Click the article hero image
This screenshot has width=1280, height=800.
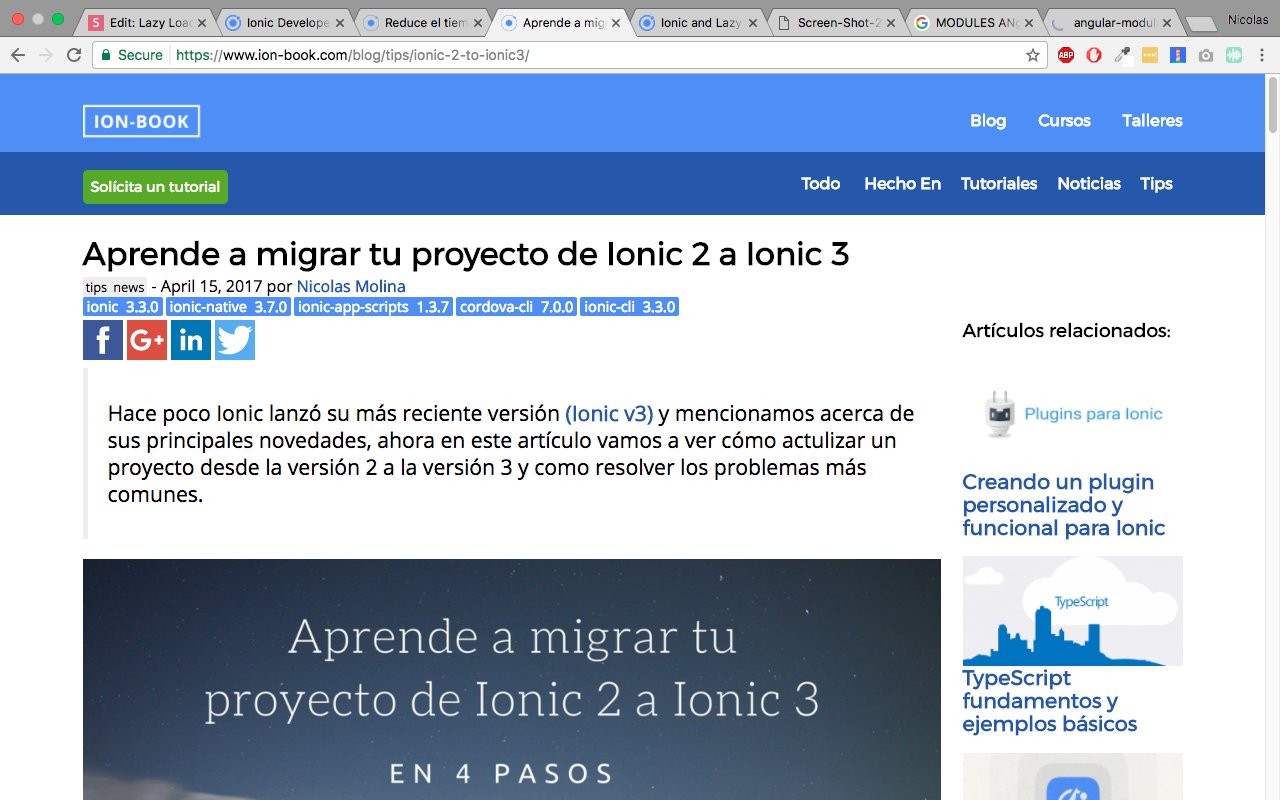coord(512,679)
